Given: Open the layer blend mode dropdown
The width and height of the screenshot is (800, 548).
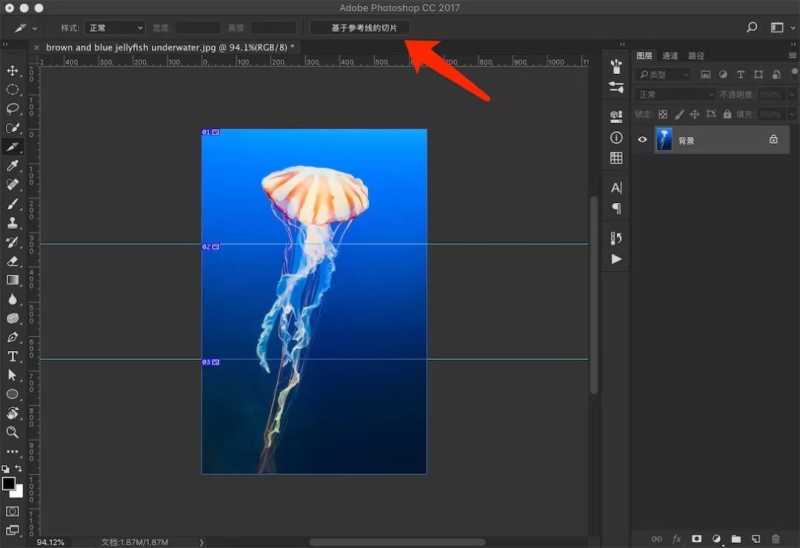Looking at the screenshot, I should coord(675,94).
